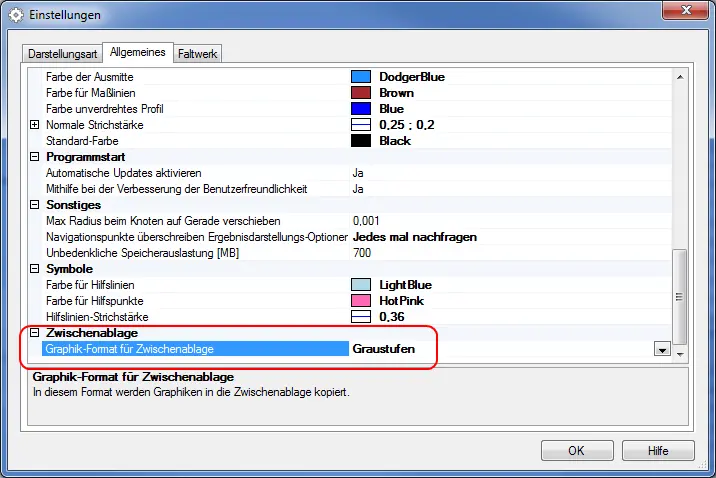Click the scrollbar up arrow
This screenshot has width=716, height=478.
pos(680,77)
